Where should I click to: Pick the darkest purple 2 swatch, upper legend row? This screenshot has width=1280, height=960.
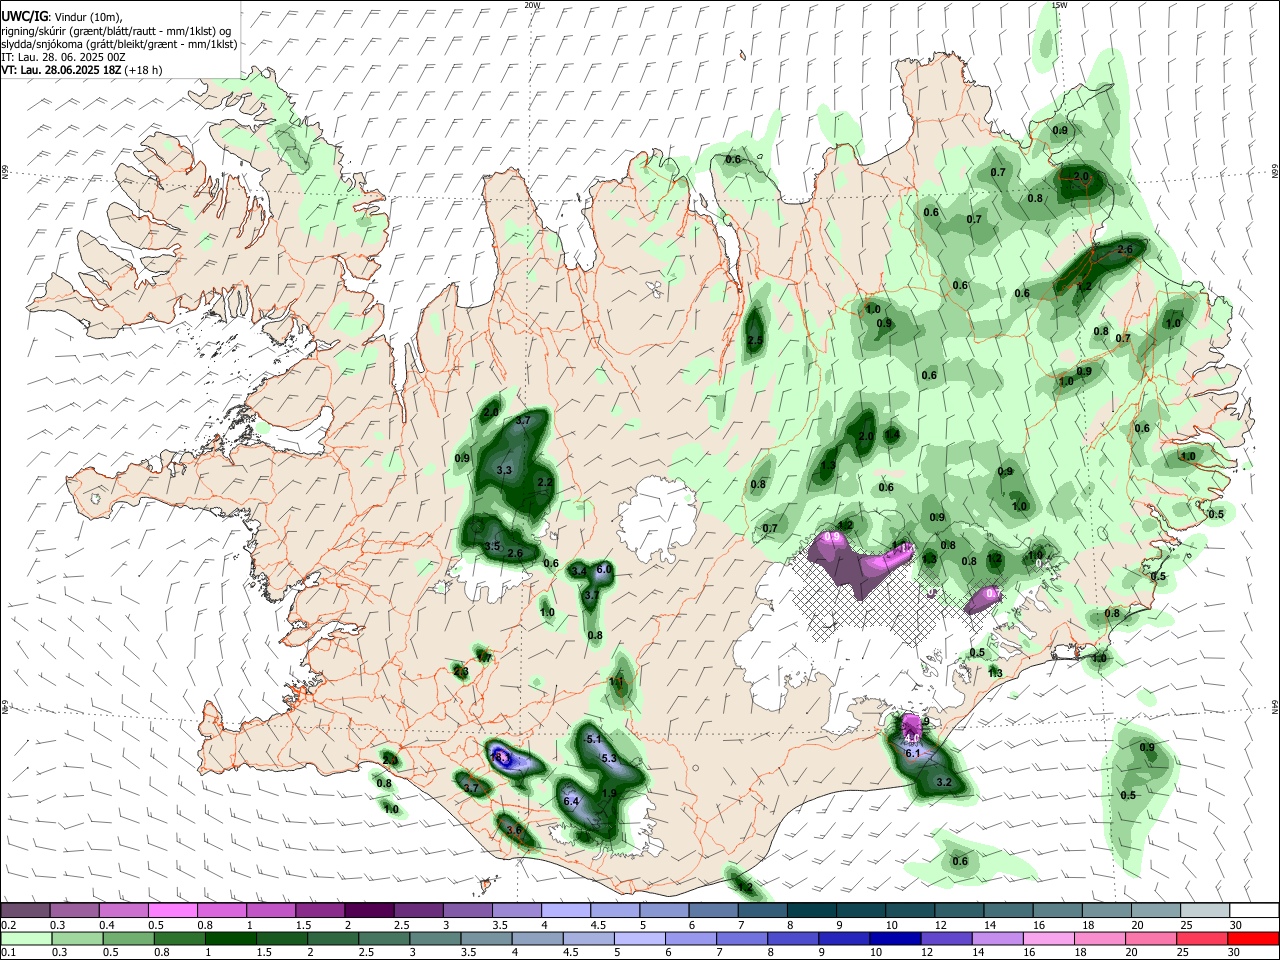(x=369, y=911)
